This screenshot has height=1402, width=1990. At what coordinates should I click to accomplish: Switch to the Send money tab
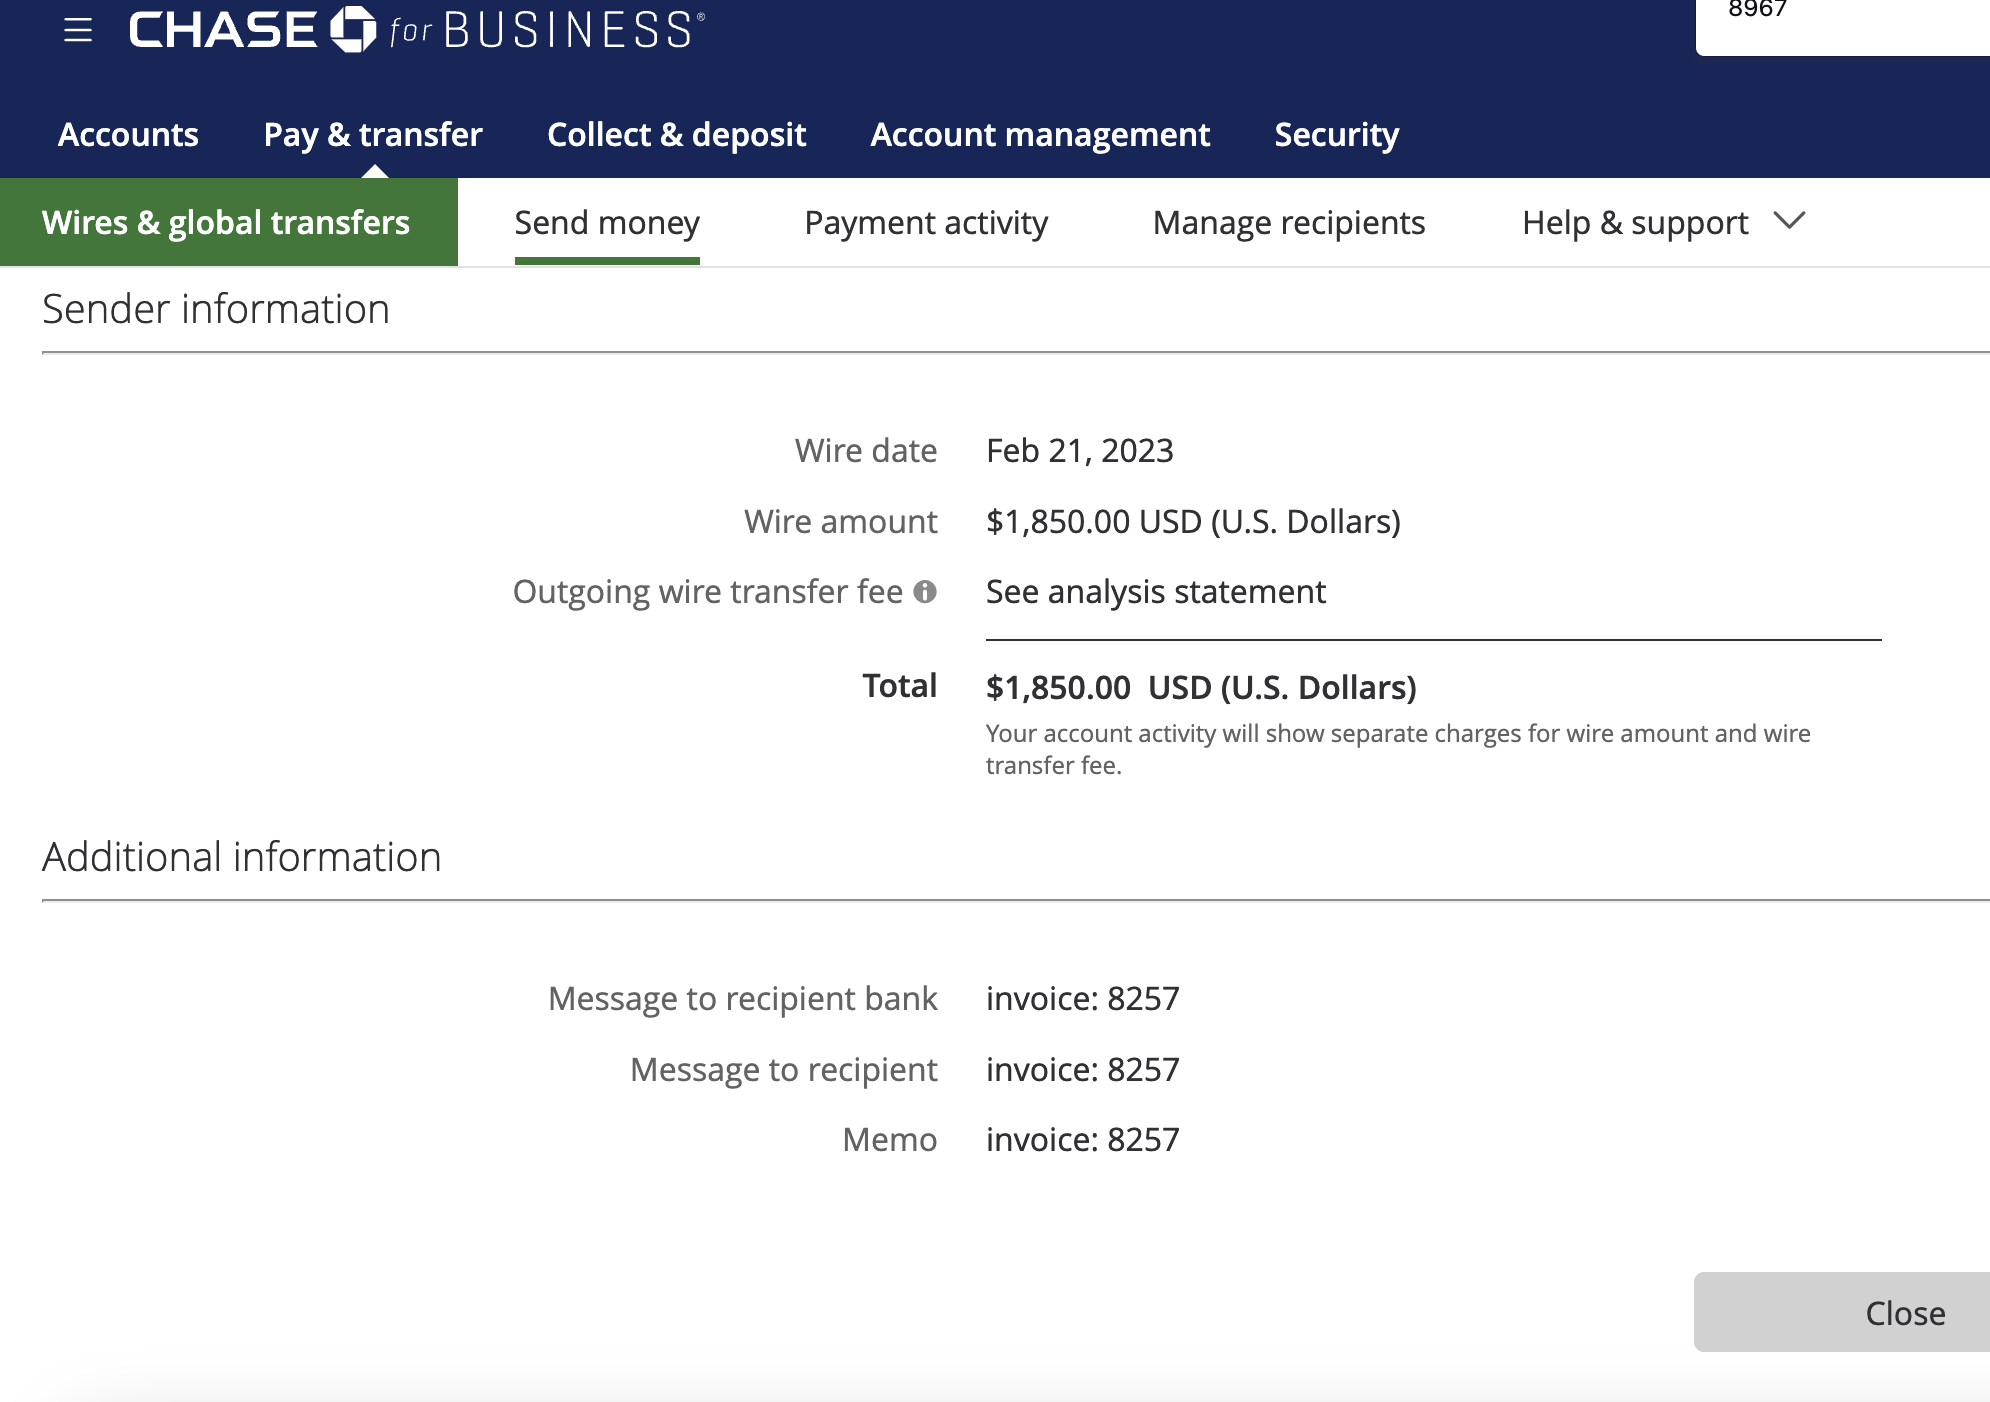tap(607, 223)
